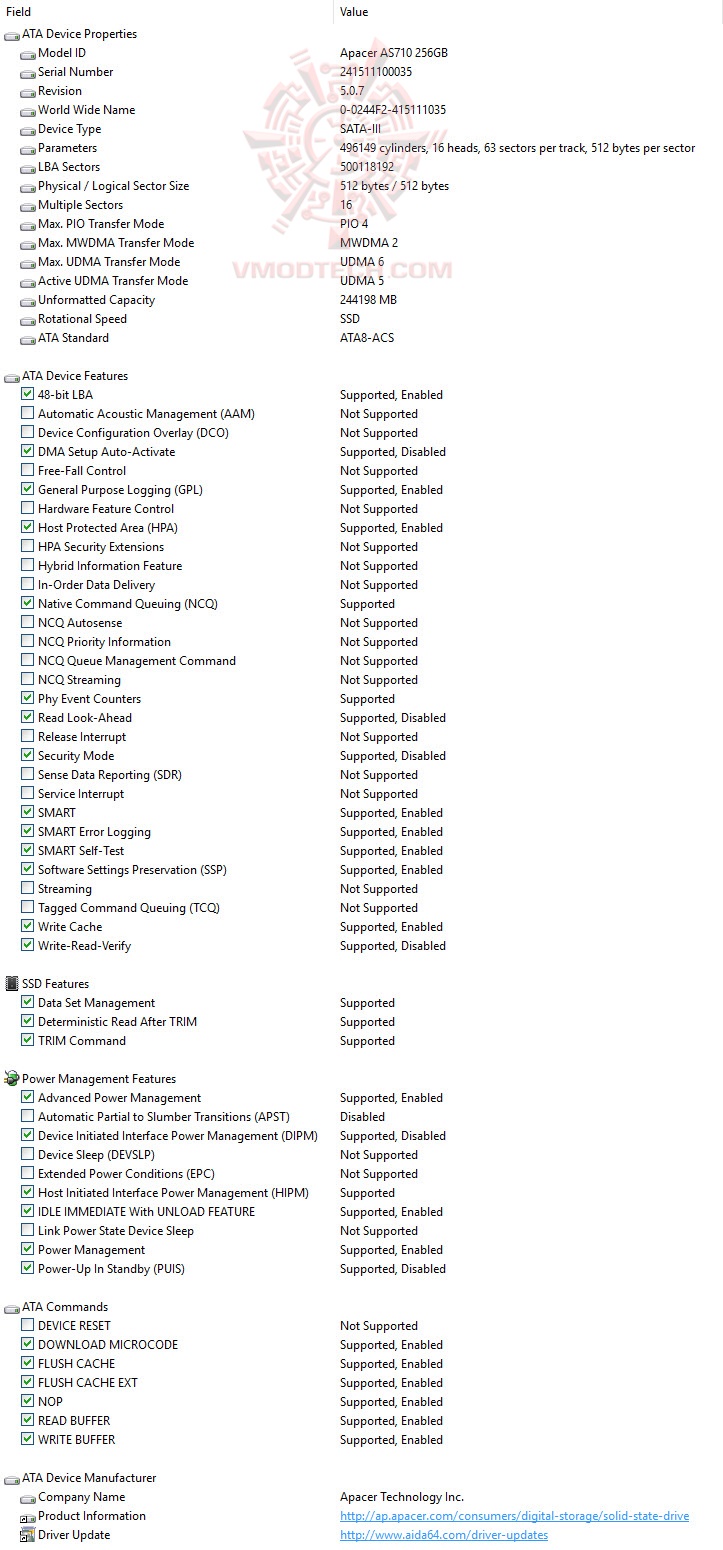Toggle the 48-bit LBA checkbox
The height and width of the screenshot is (1550, 723).
(28, 395)
